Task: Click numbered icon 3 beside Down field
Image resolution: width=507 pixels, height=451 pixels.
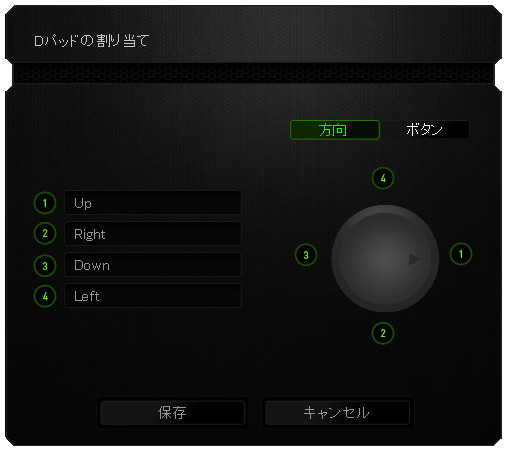Action: point(45,266)
